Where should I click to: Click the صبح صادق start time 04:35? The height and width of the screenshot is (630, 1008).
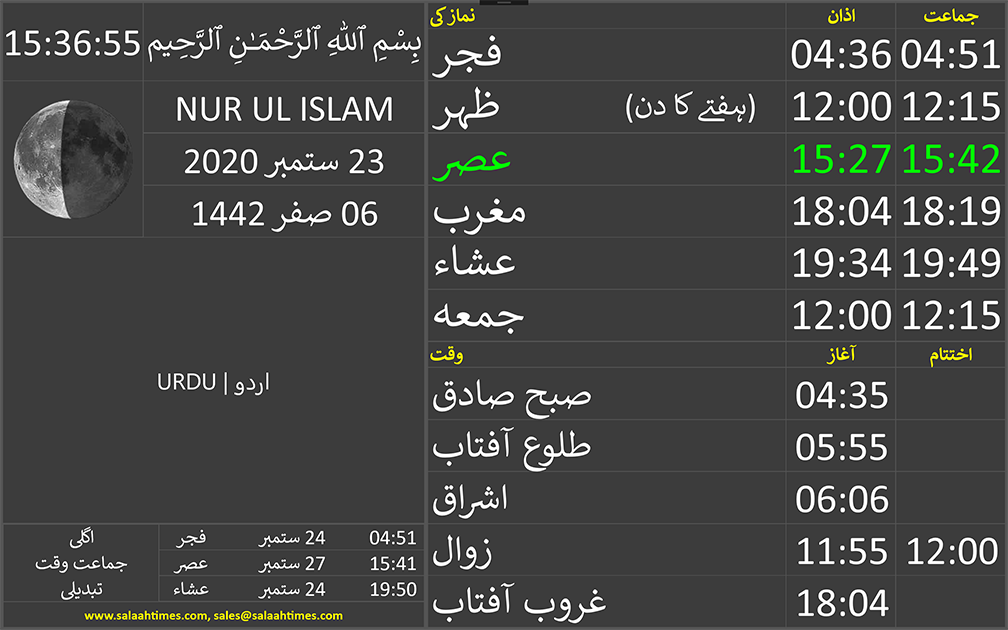[x=842, y=395]
